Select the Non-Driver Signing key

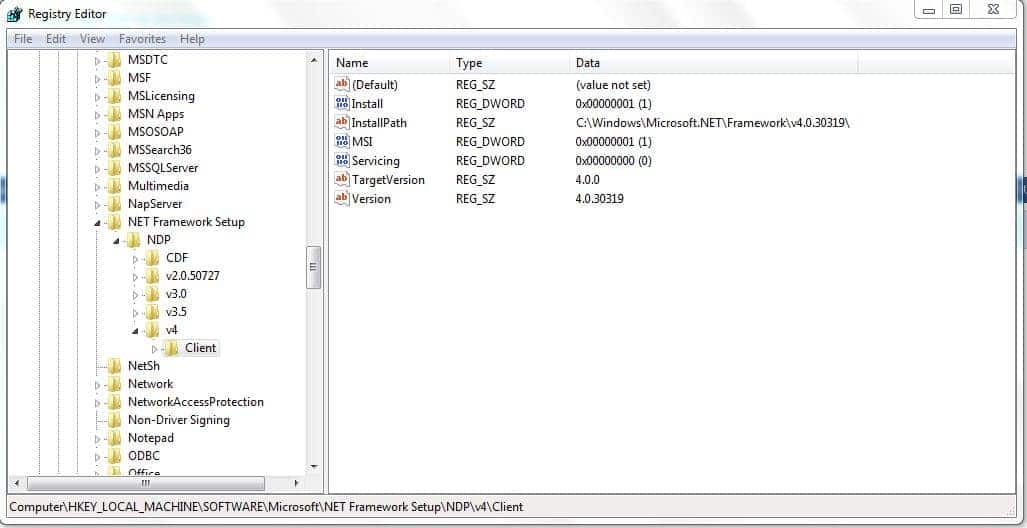[x=178, y=420]
